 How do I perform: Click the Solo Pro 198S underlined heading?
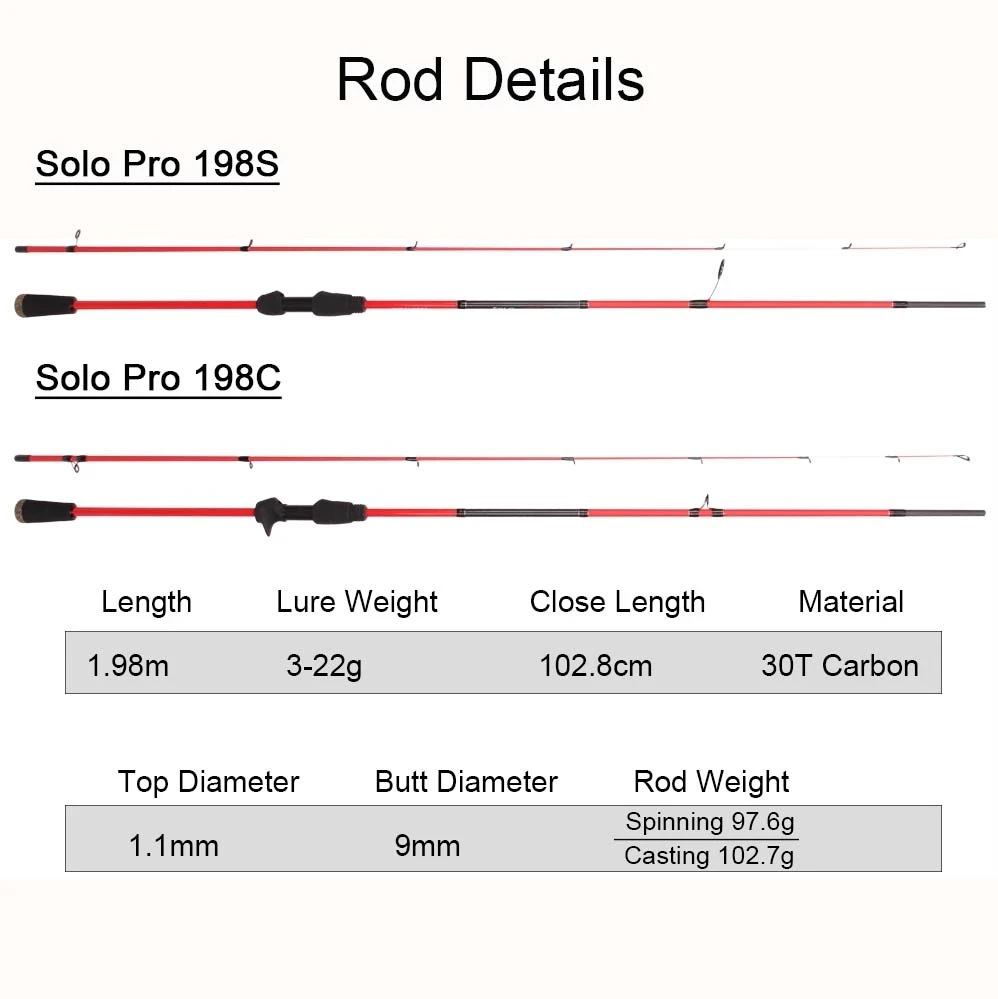pos(157,164)
